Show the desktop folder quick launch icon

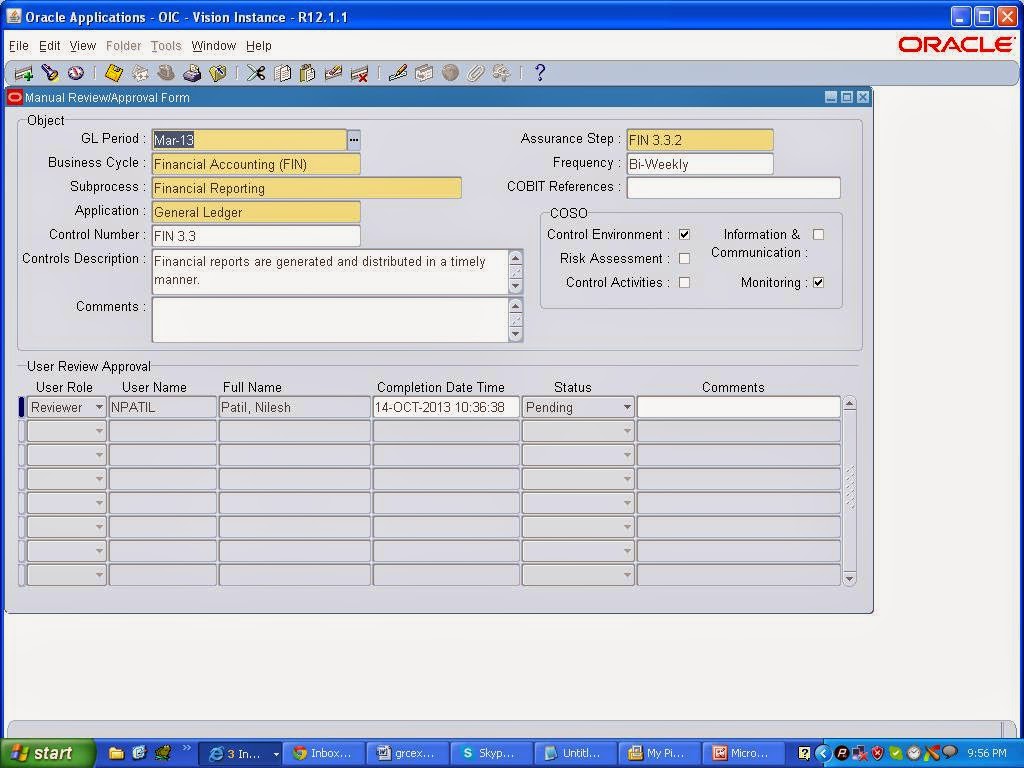116,753
